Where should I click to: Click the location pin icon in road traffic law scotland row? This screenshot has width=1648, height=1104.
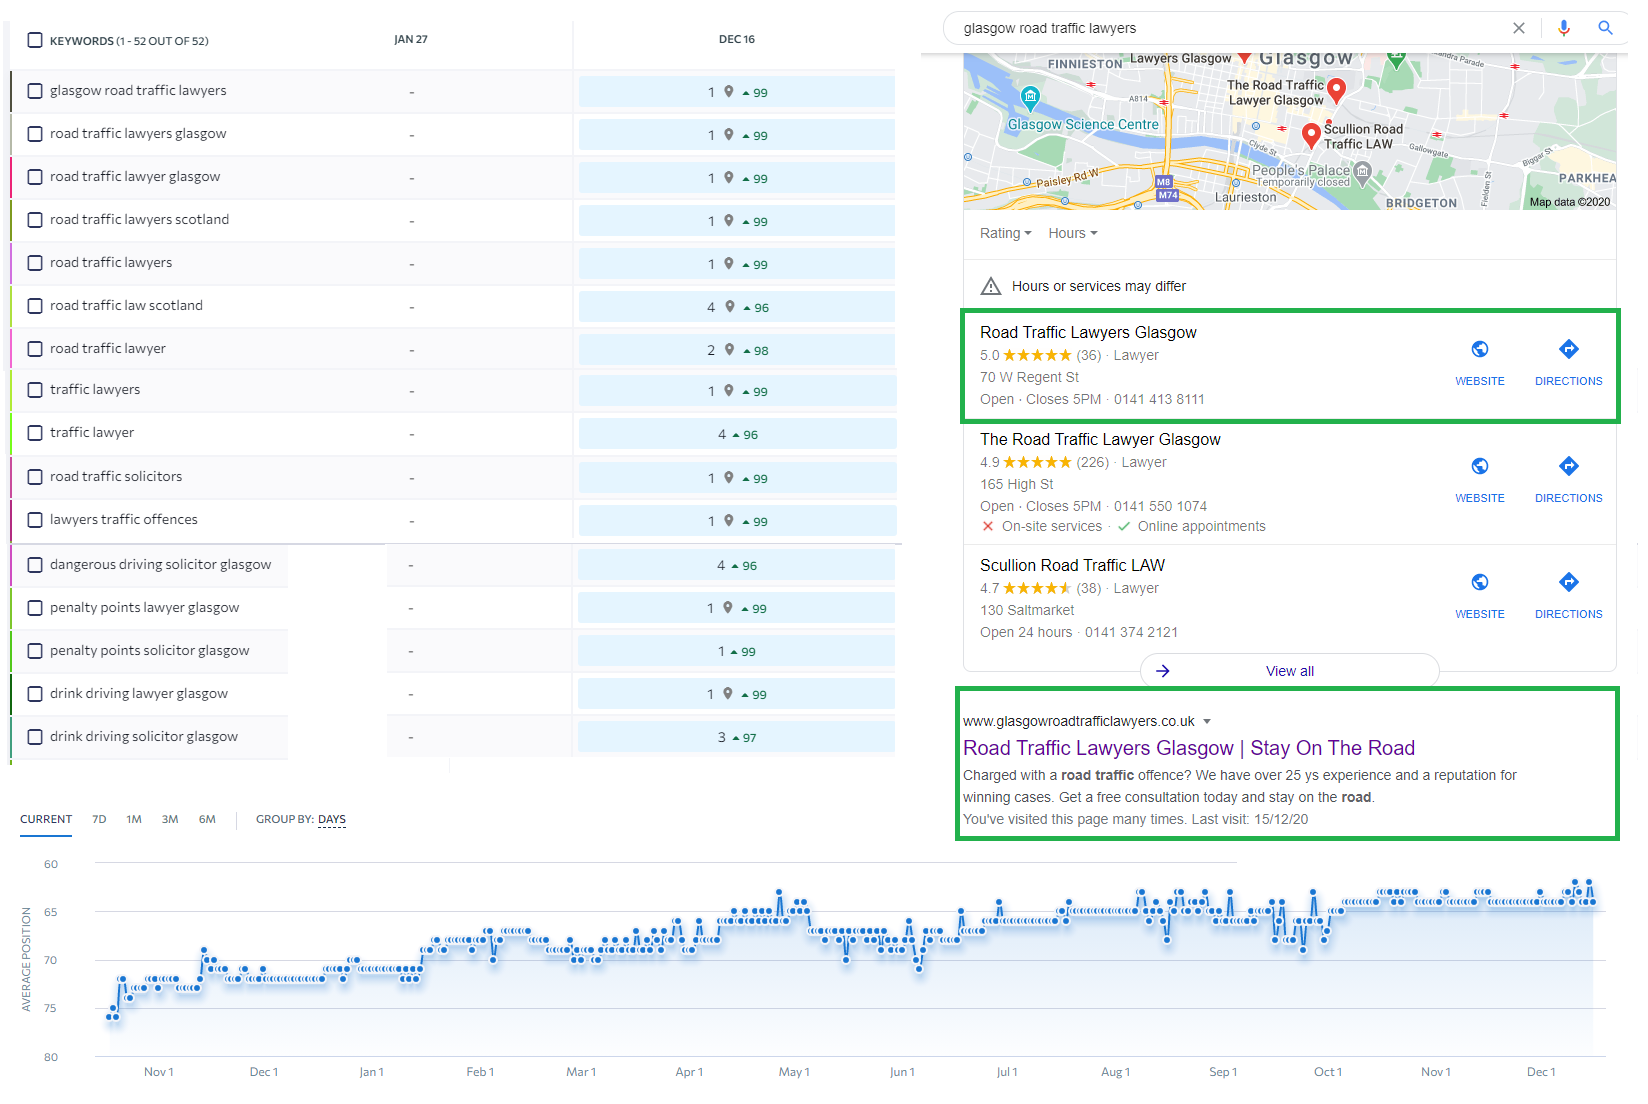730,307
